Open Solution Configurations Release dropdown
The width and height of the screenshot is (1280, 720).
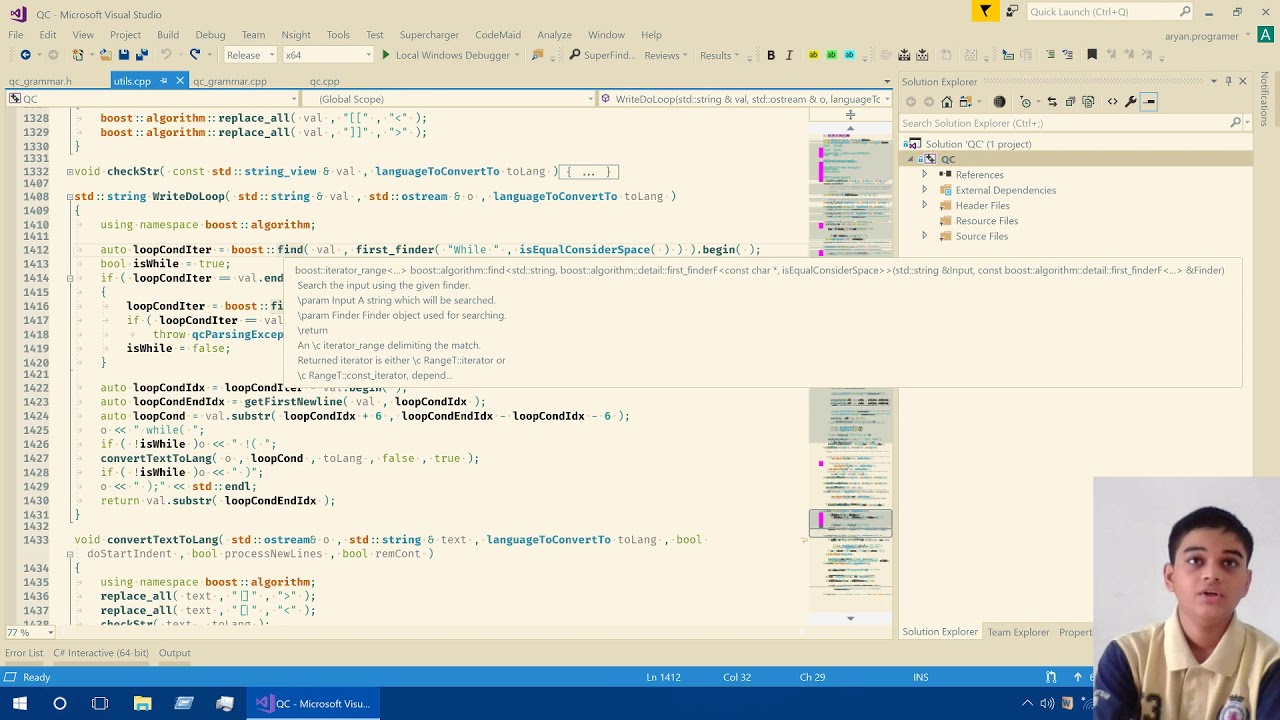coord(250,55)
